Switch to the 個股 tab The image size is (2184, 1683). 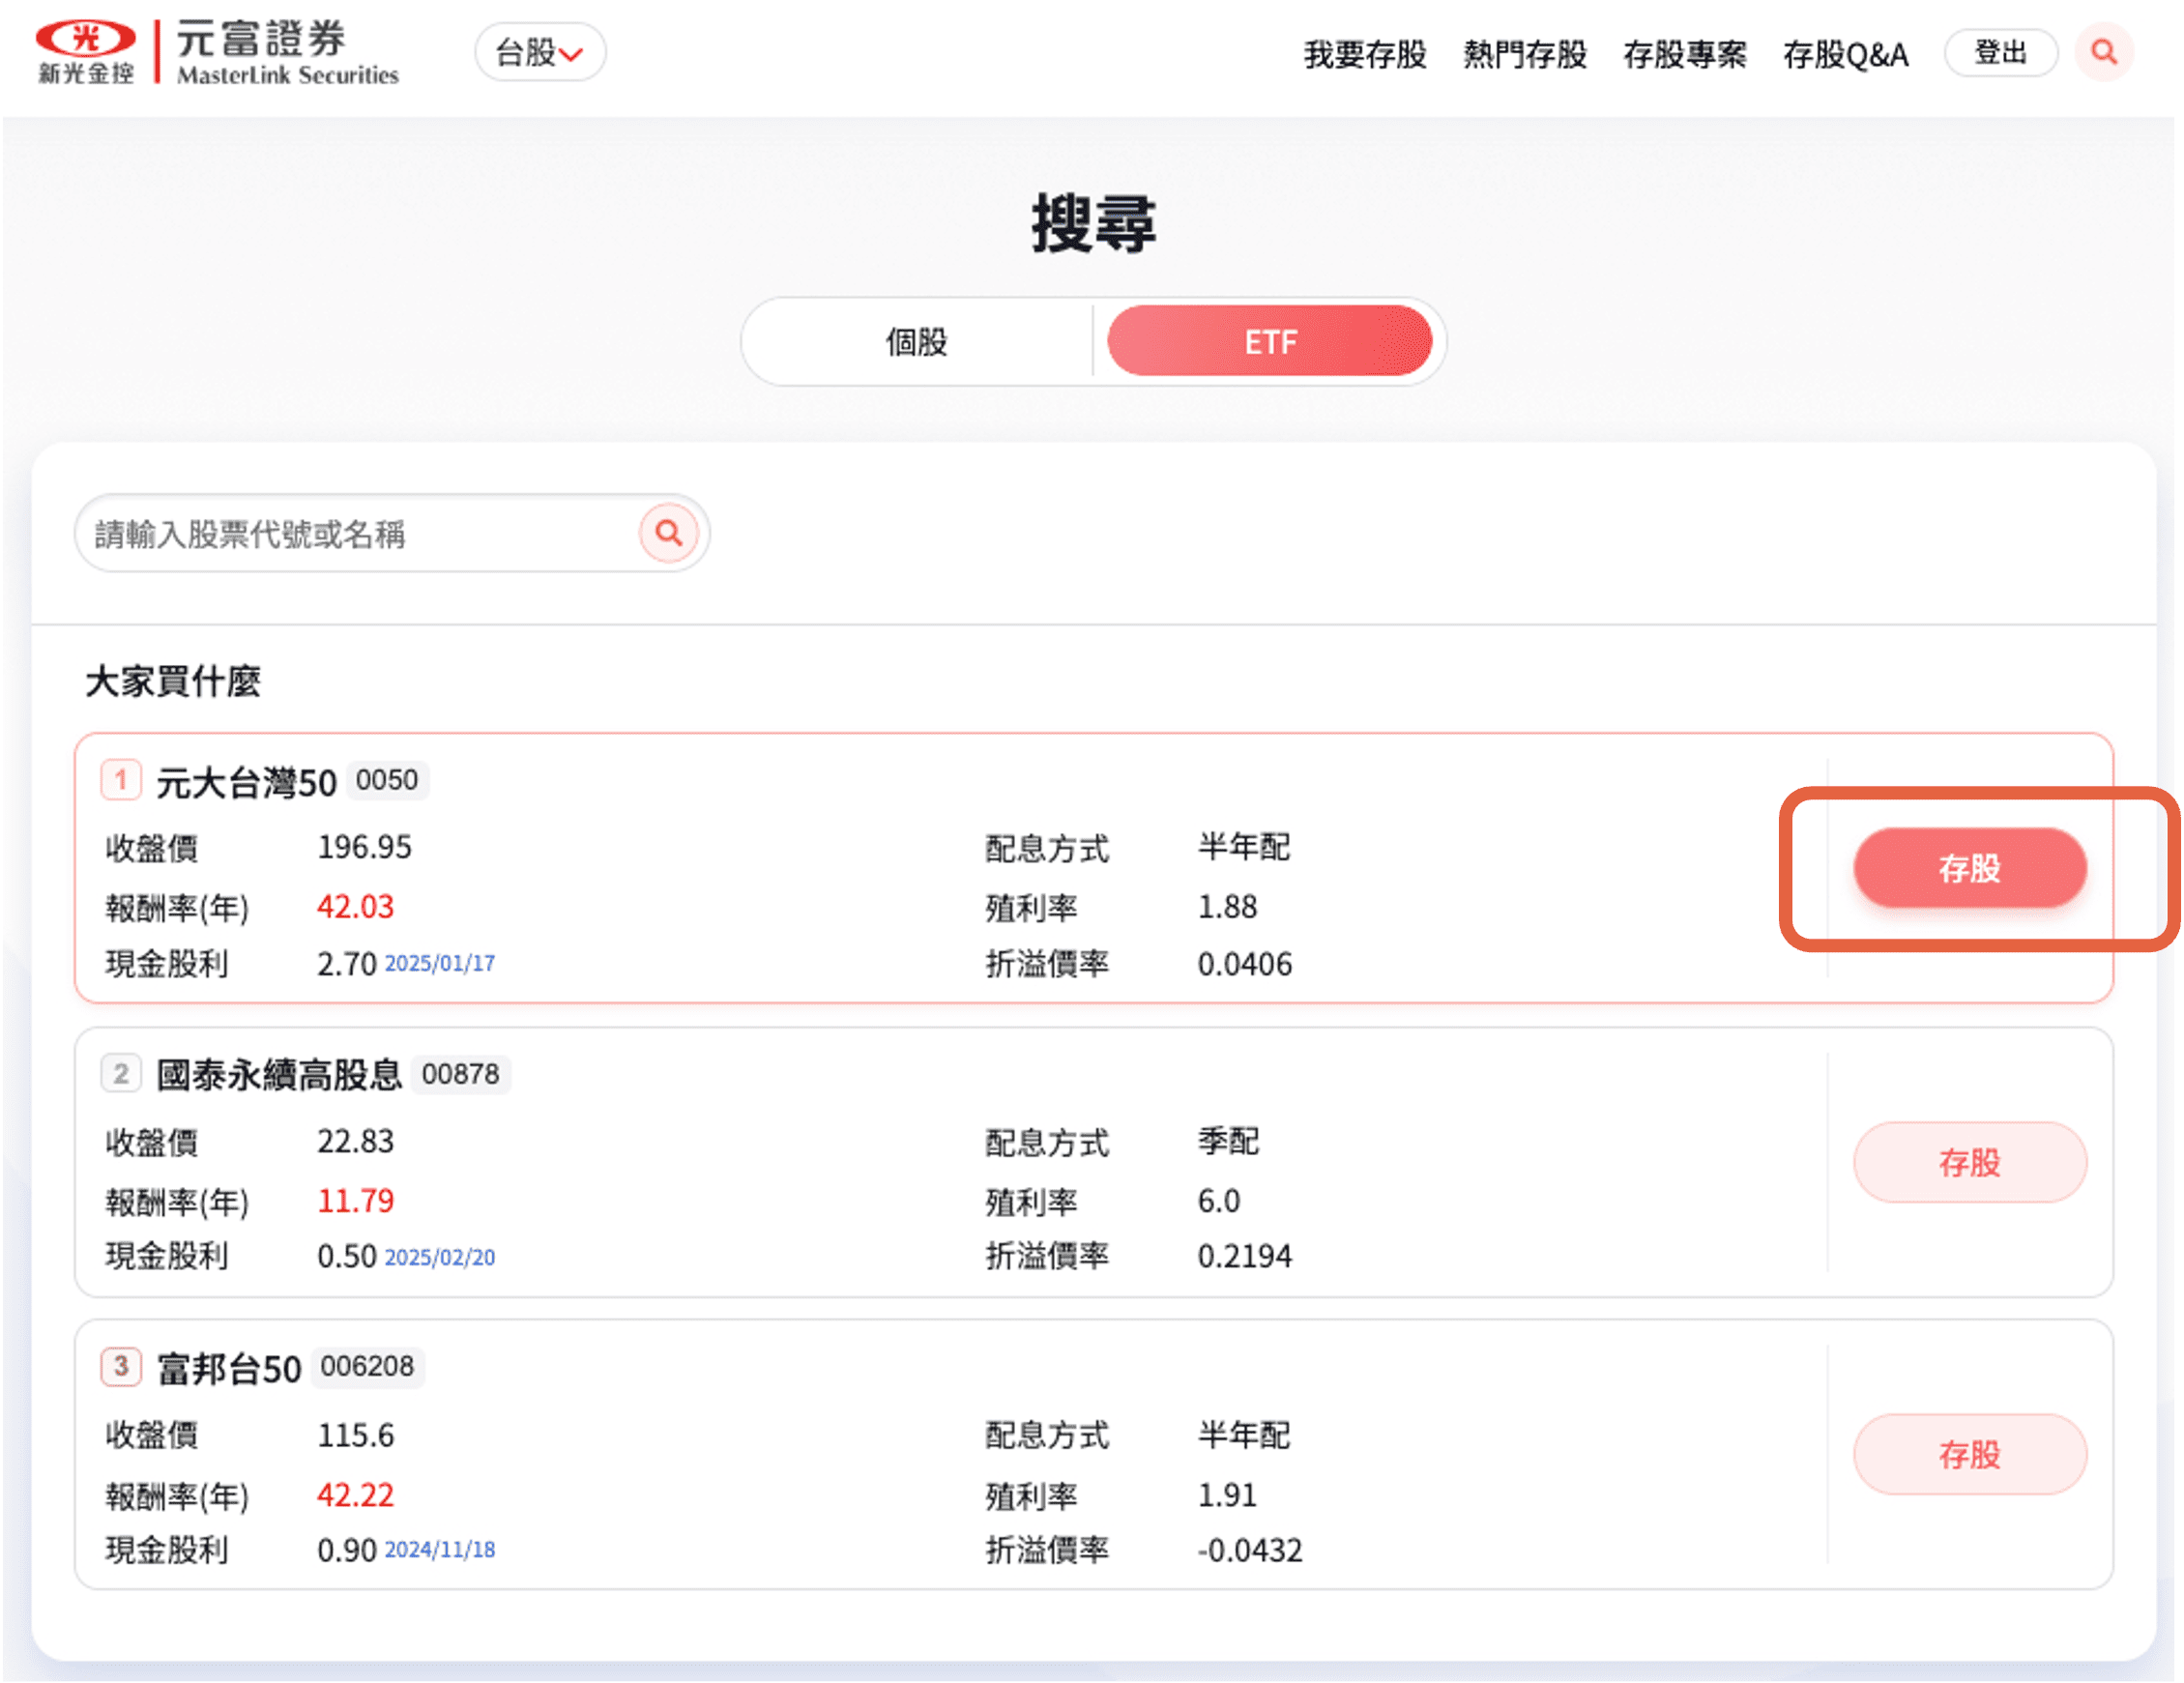(916, 342)
